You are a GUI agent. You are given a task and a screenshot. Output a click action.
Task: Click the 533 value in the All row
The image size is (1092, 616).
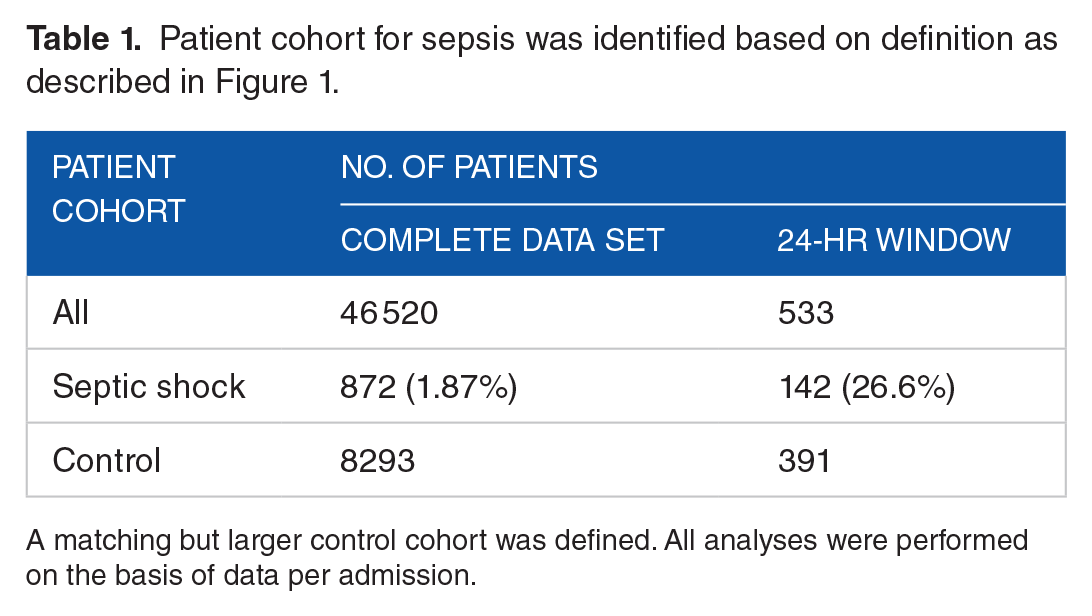coord(806,312)
